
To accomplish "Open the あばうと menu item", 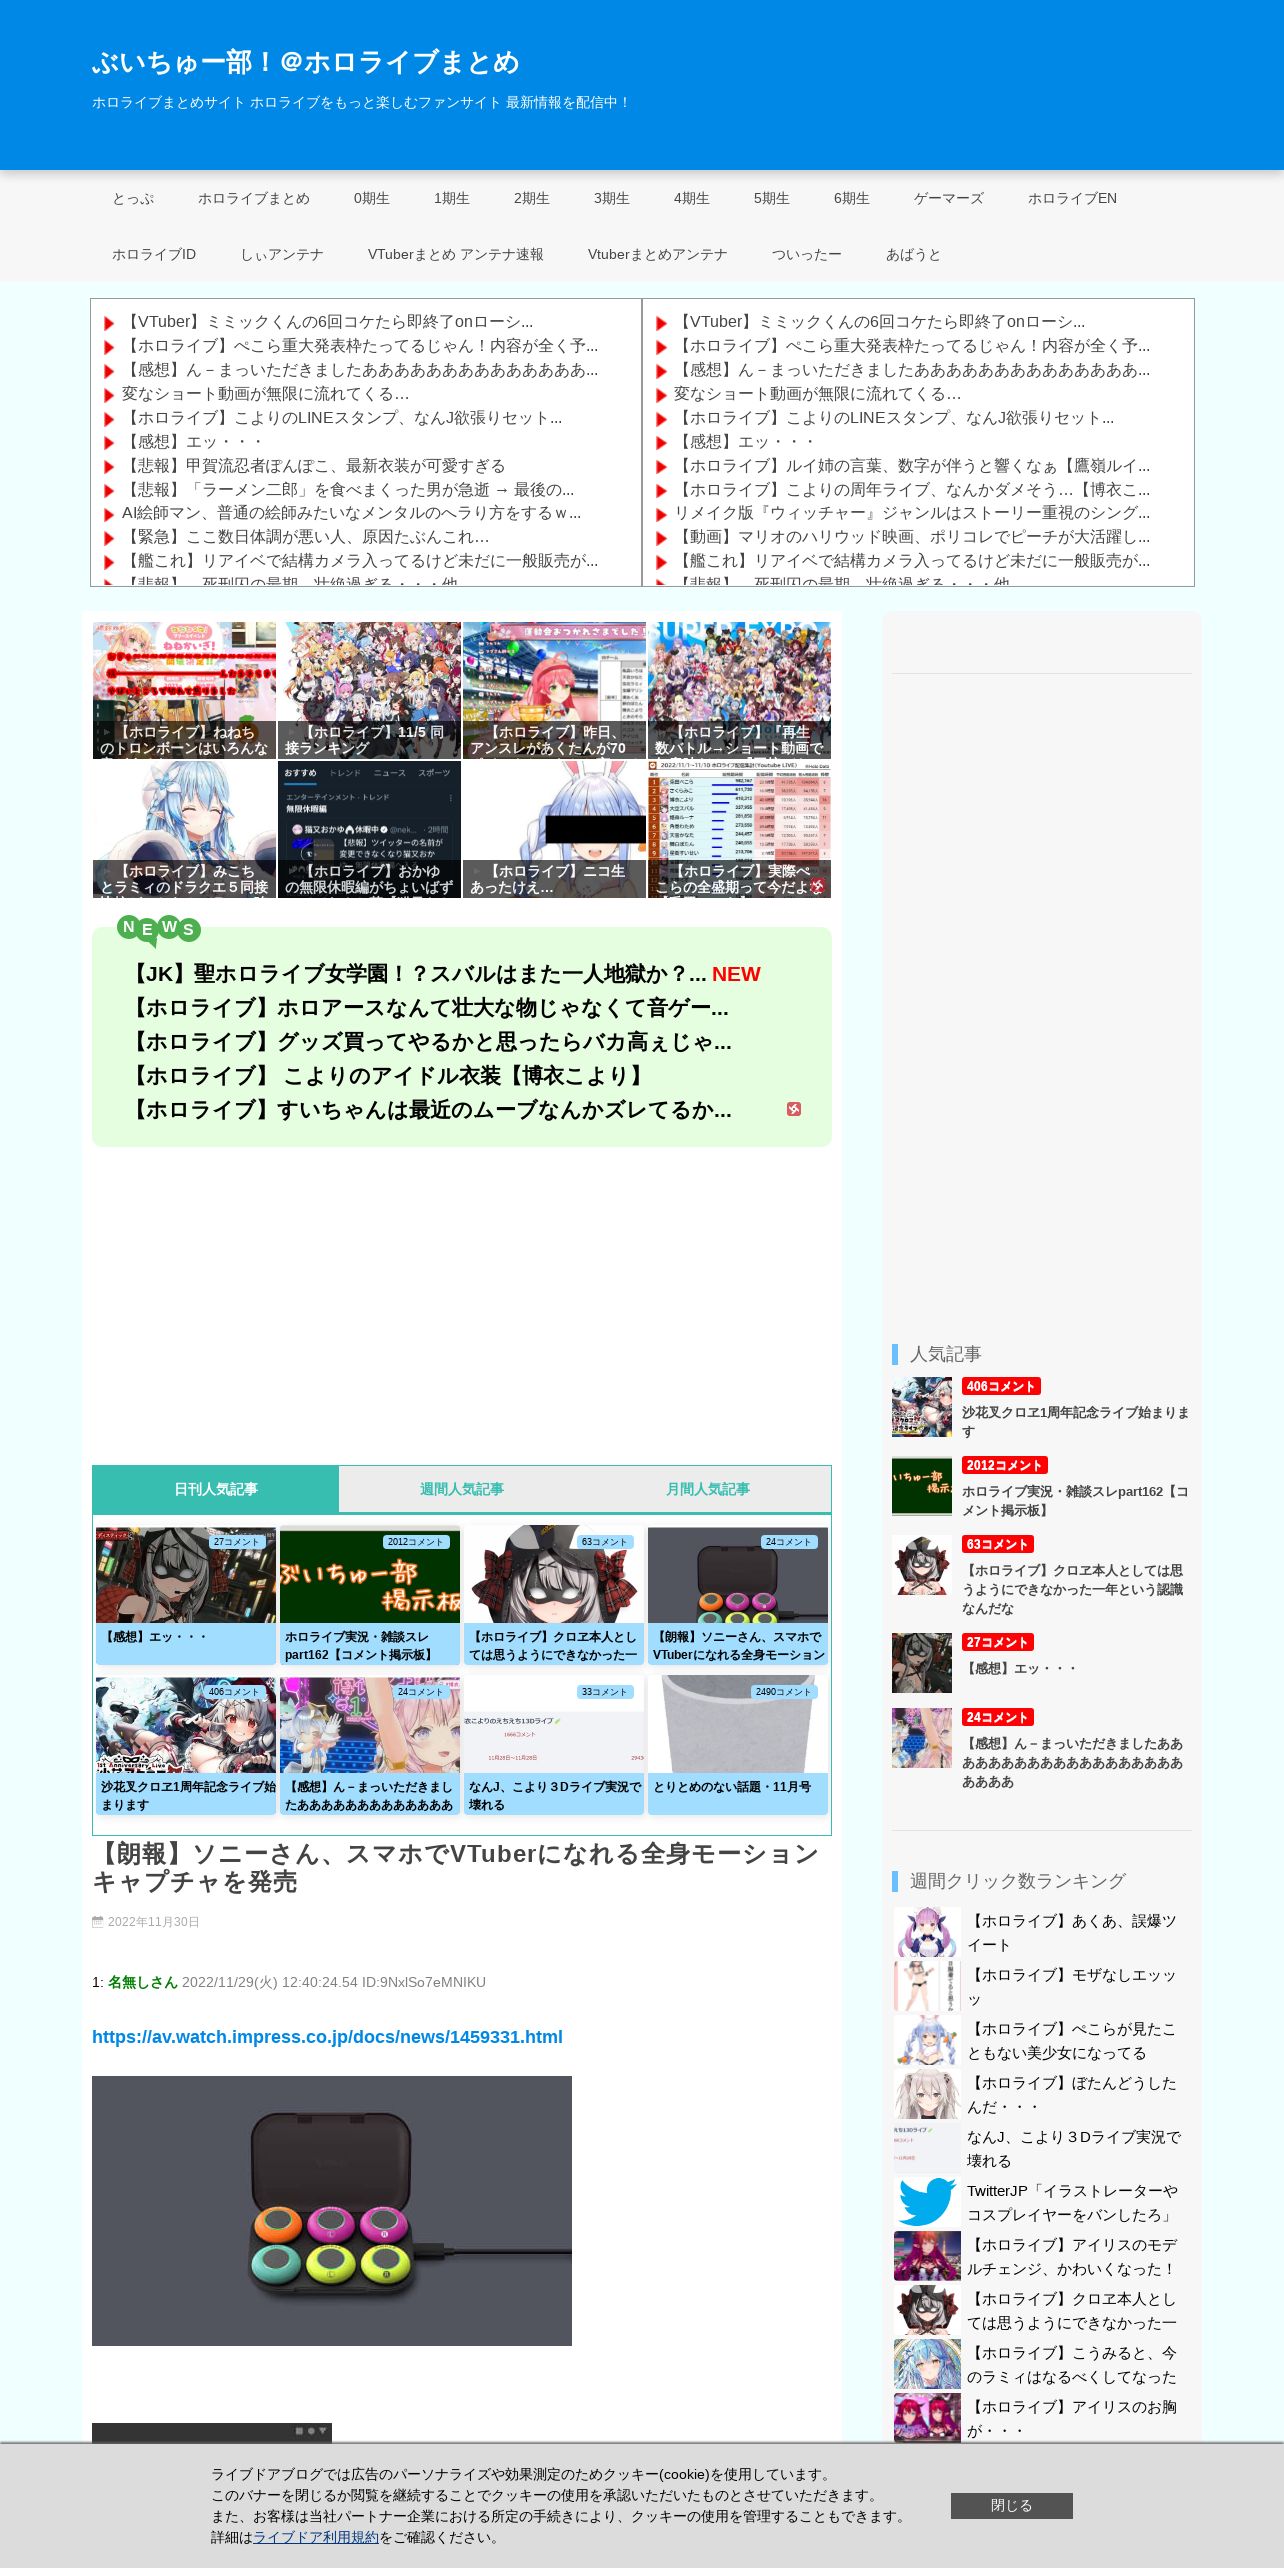I will tap(914, 254).
